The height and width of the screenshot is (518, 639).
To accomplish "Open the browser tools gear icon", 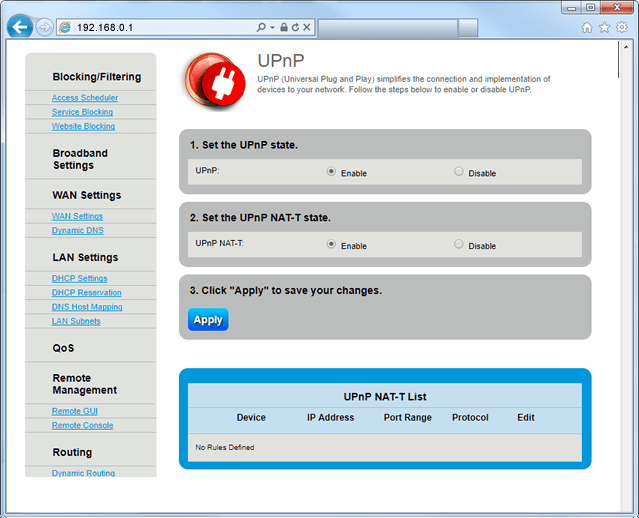I will click(x=621, y=27).
